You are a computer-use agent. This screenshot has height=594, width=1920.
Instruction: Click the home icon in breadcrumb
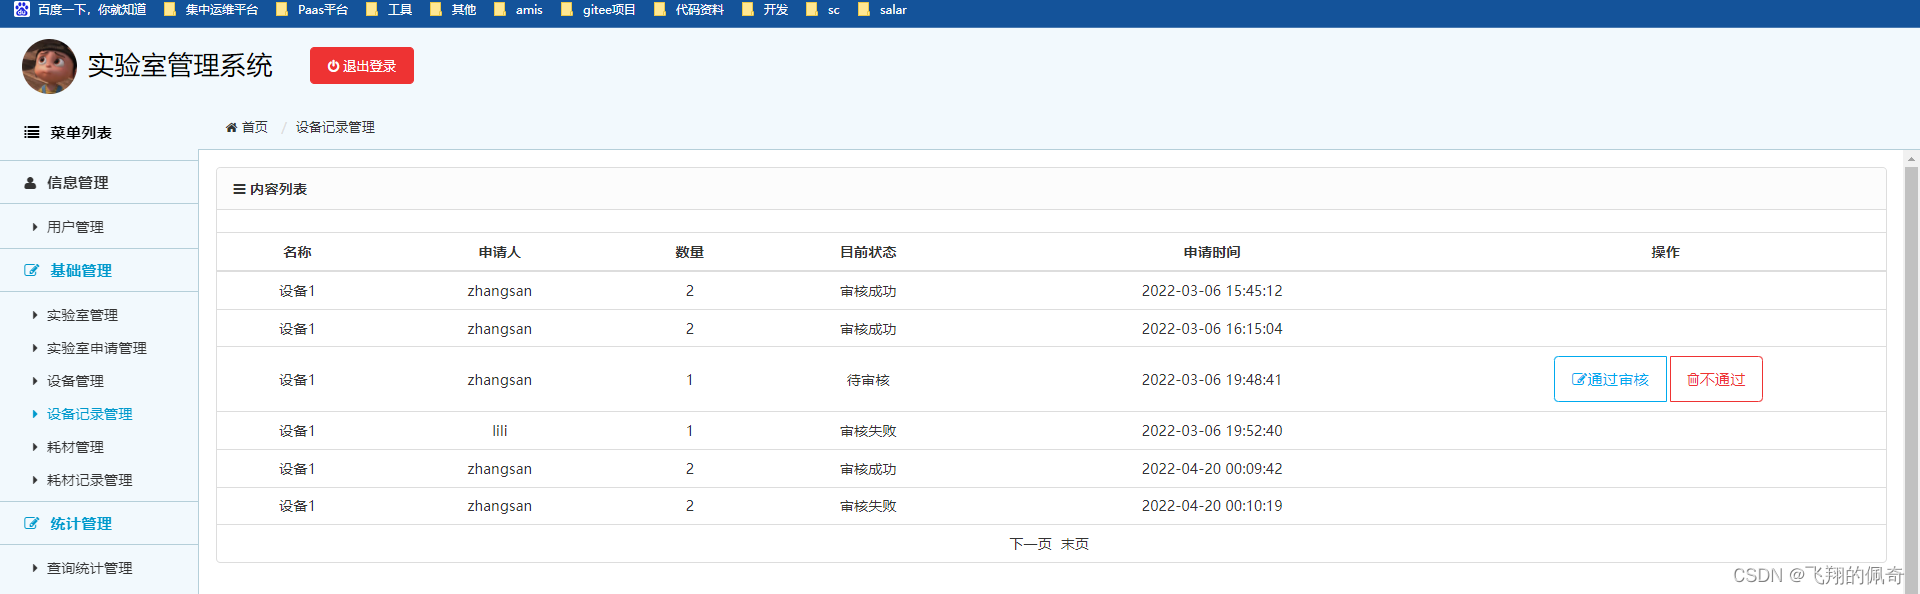point(231,127)
